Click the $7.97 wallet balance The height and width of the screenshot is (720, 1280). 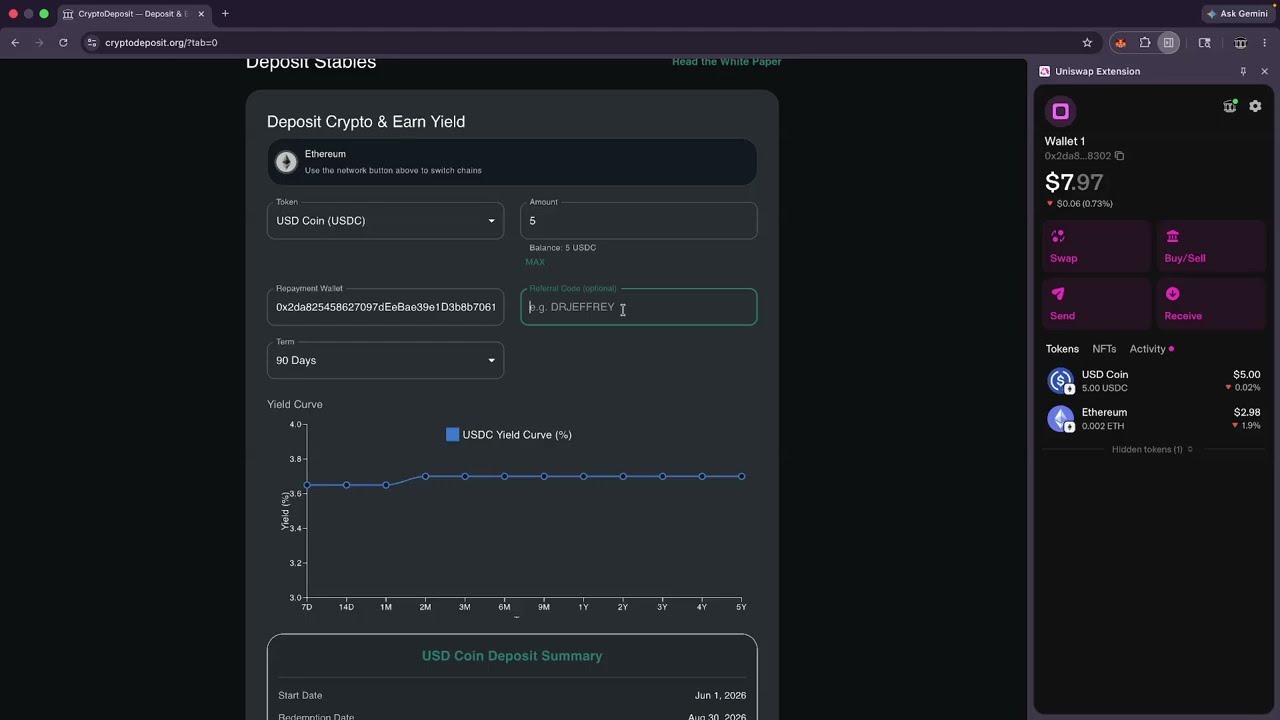pos(1074,182)
